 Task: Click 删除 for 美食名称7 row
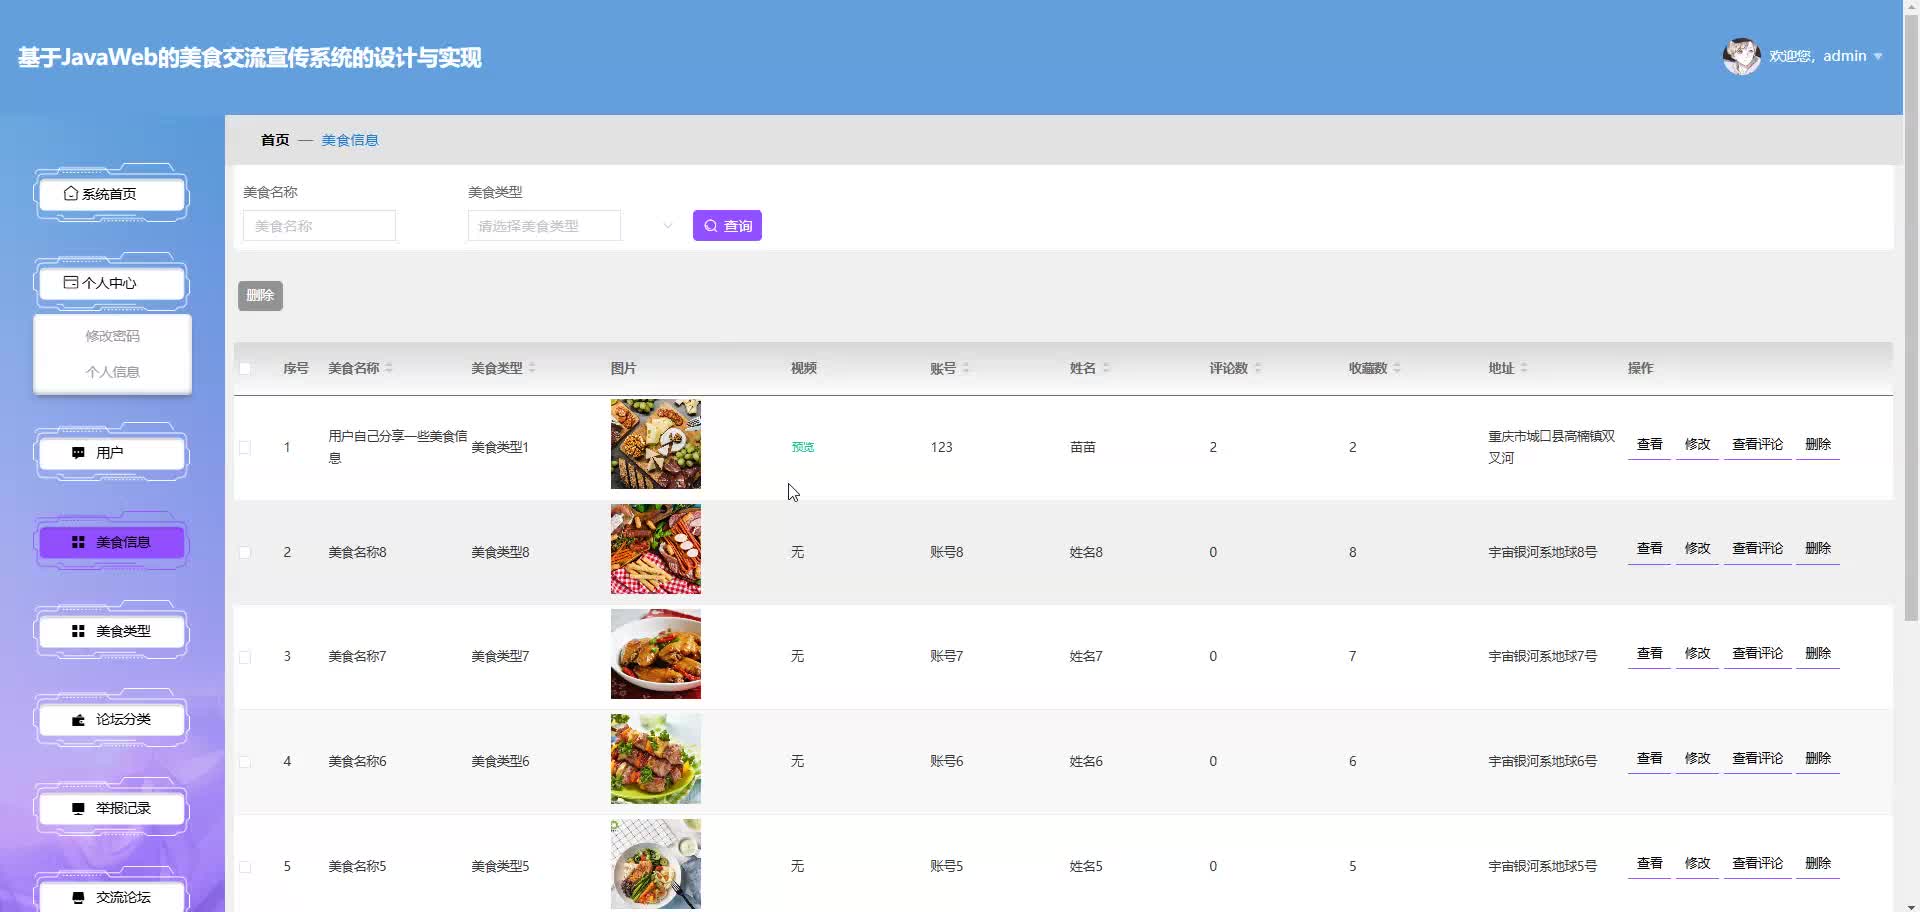[x=1818, y=654]
